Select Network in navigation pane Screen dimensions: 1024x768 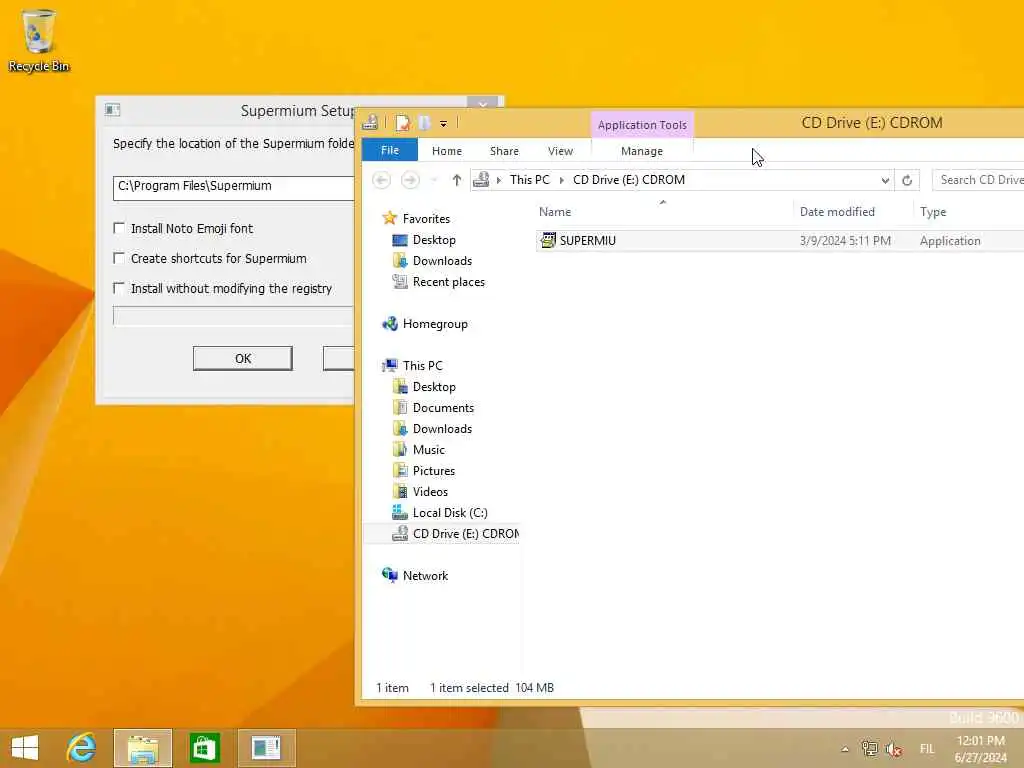[x=425, y=575]
